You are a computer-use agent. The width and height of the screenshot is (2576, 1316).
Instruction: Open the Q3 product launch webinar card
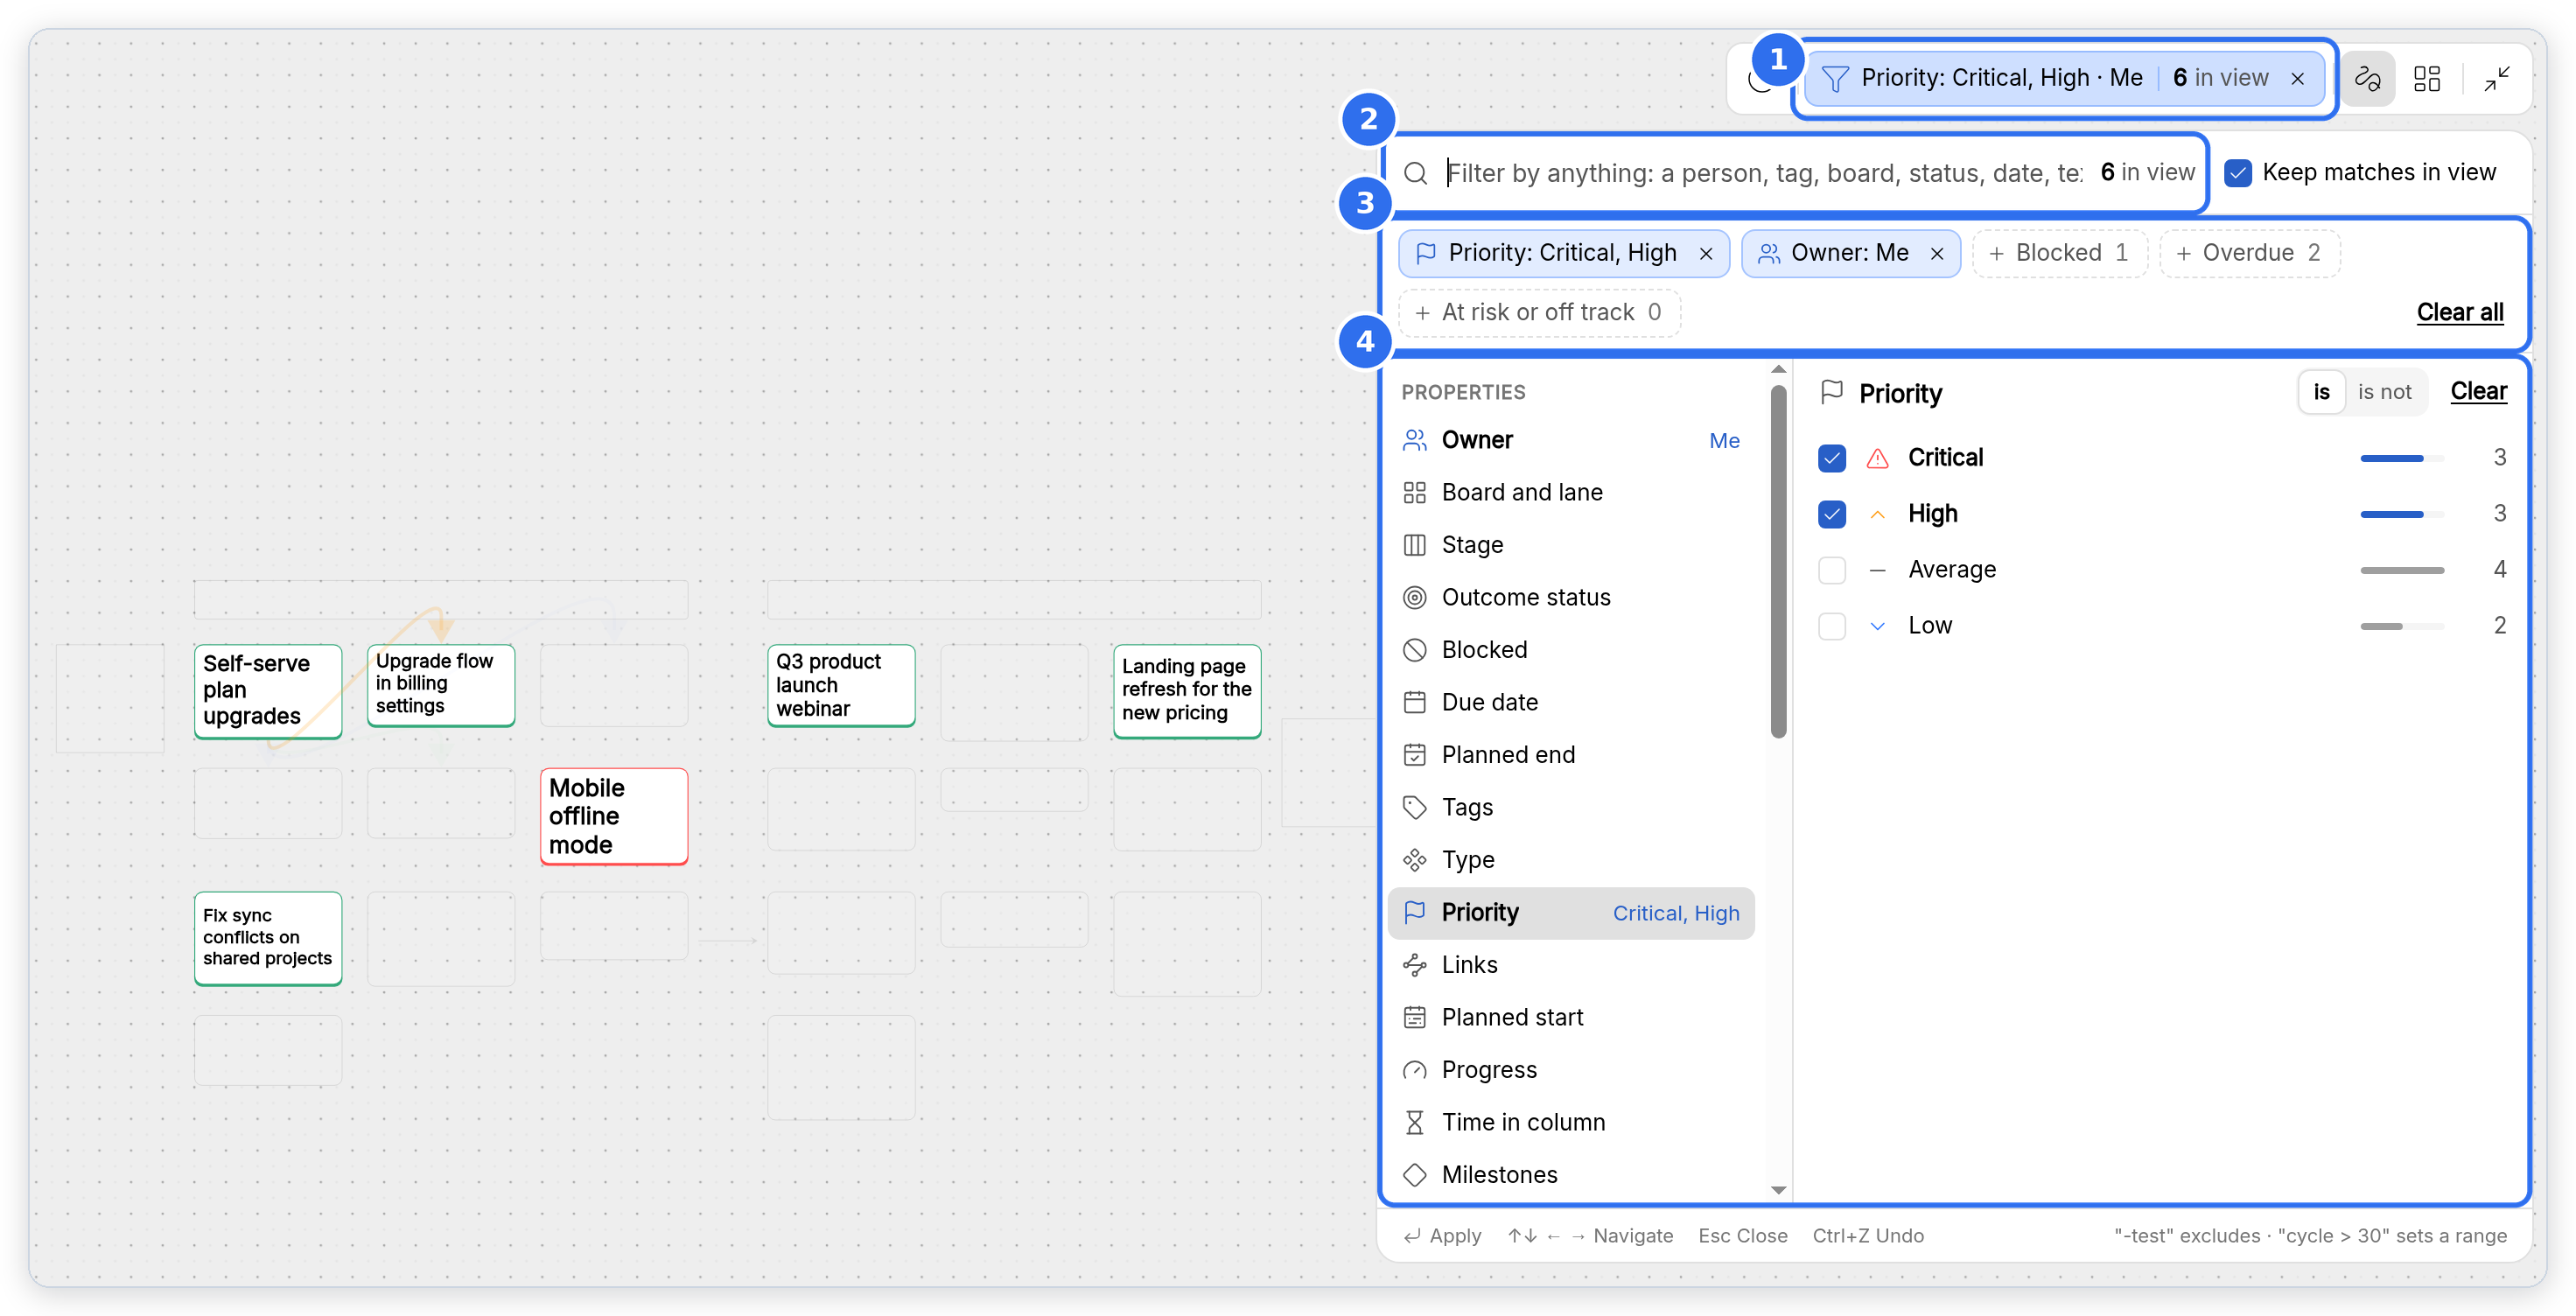pos(841,686)
